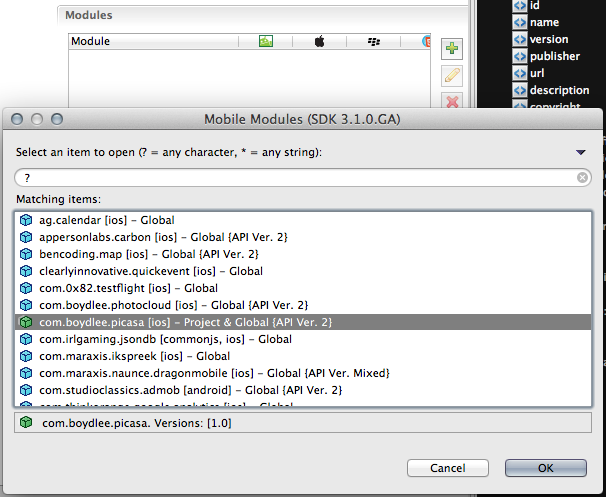
Task: Select com.maraxis.ikspreek [ios] module row
Action: (303, 356)
